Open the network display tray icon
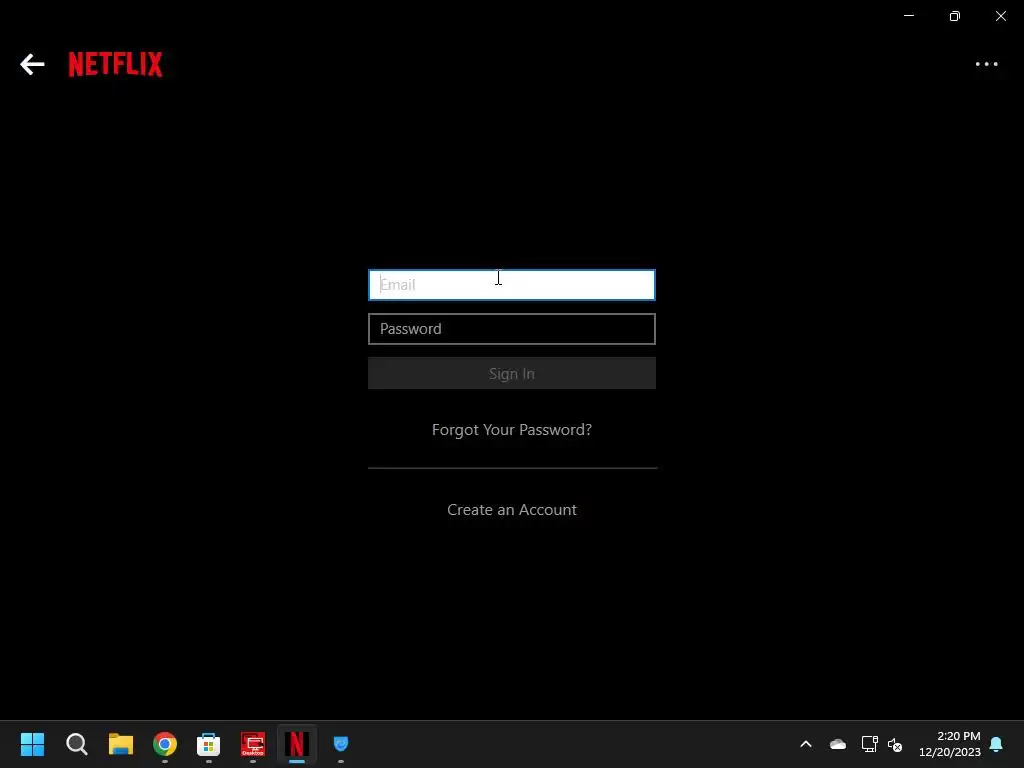Image resolution: width=1024 pixels, height=768 pixels. pos(869,744)
